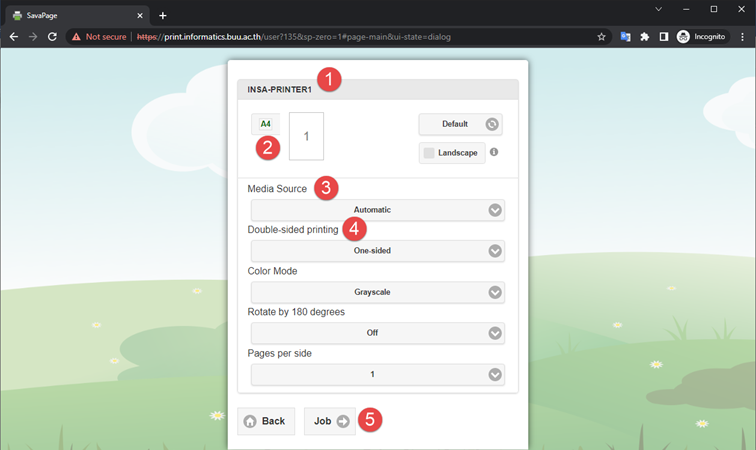756x450 pixels.
Task: Open the Pages per side dropdown
Action: click(377, 374)
